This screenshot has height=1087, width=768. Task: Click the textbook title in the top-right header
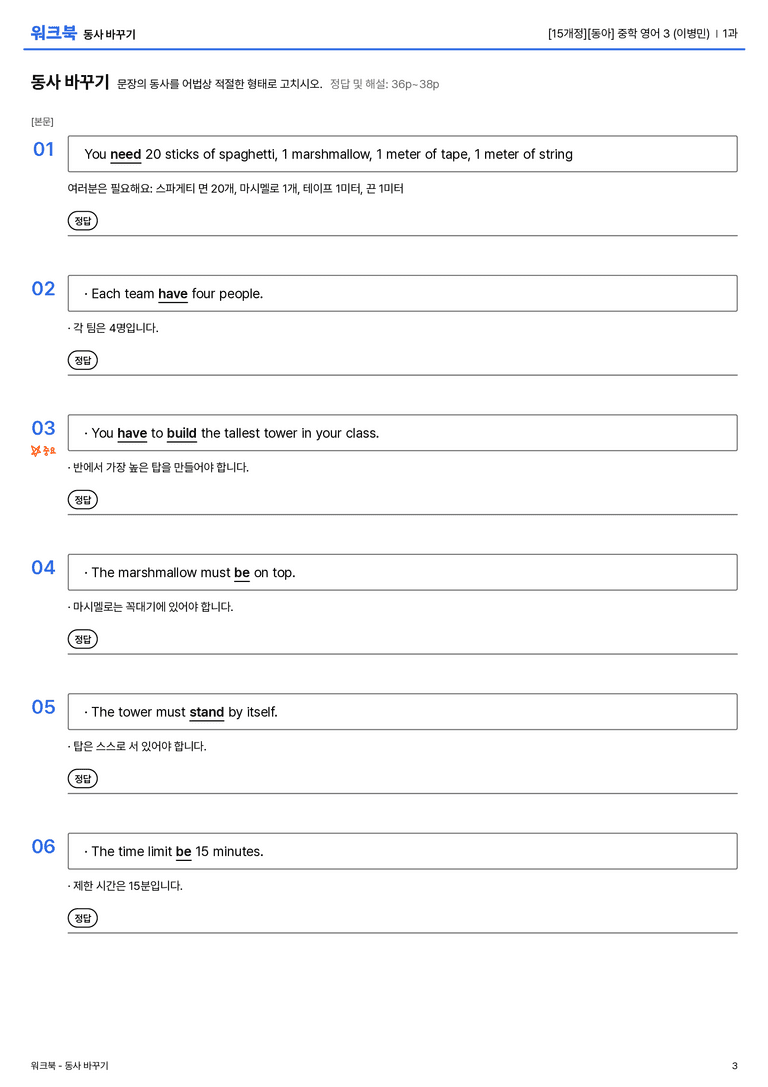point(629,33)
